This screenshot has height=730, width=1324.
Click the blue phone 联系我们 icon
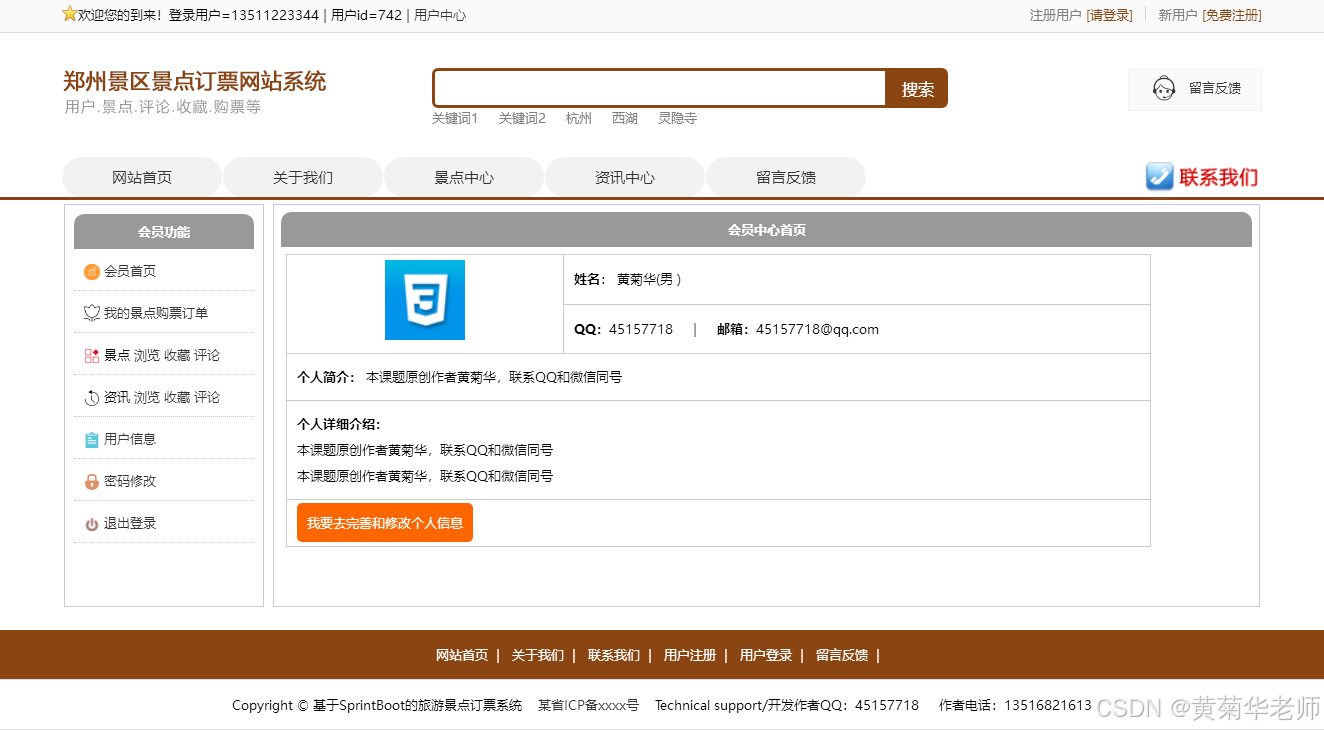coord(1159,177)
